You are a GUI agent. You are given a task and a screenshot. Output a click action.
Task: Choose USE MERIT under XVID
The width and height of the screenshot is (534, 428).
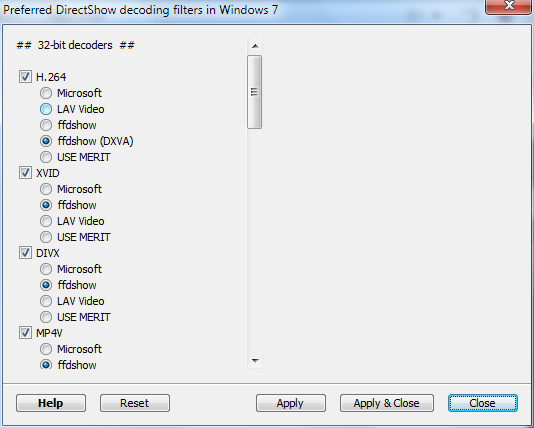[46, 237]
